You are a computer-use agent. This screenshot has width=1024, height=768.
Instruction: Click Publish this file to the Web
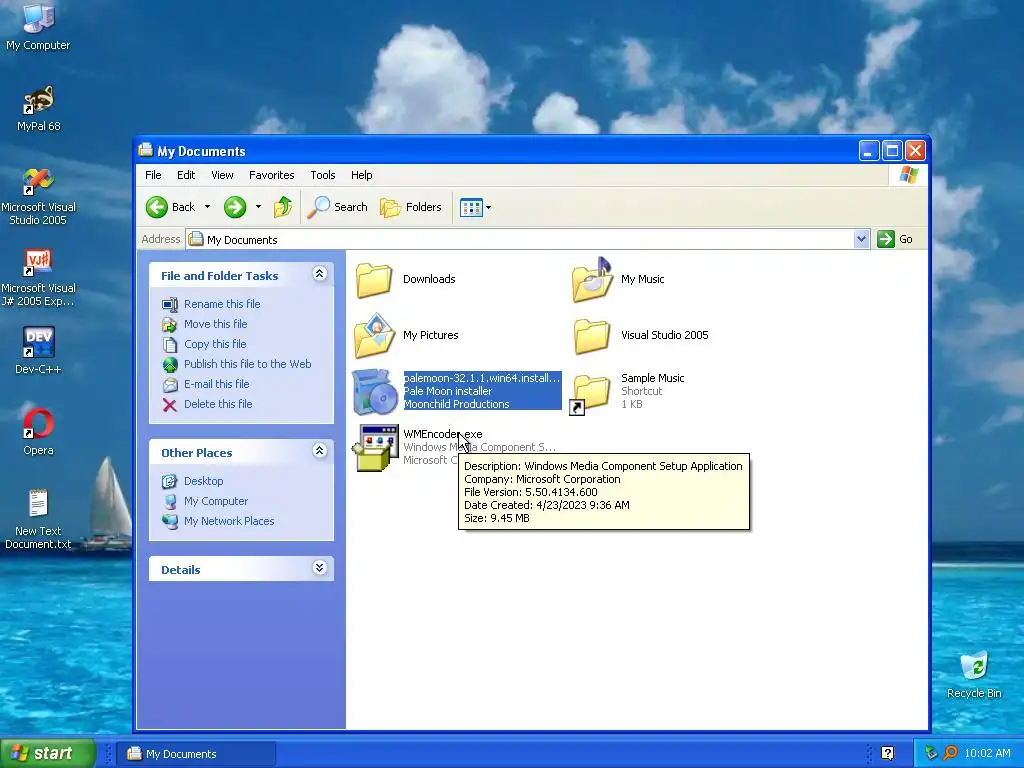(248, 364)
